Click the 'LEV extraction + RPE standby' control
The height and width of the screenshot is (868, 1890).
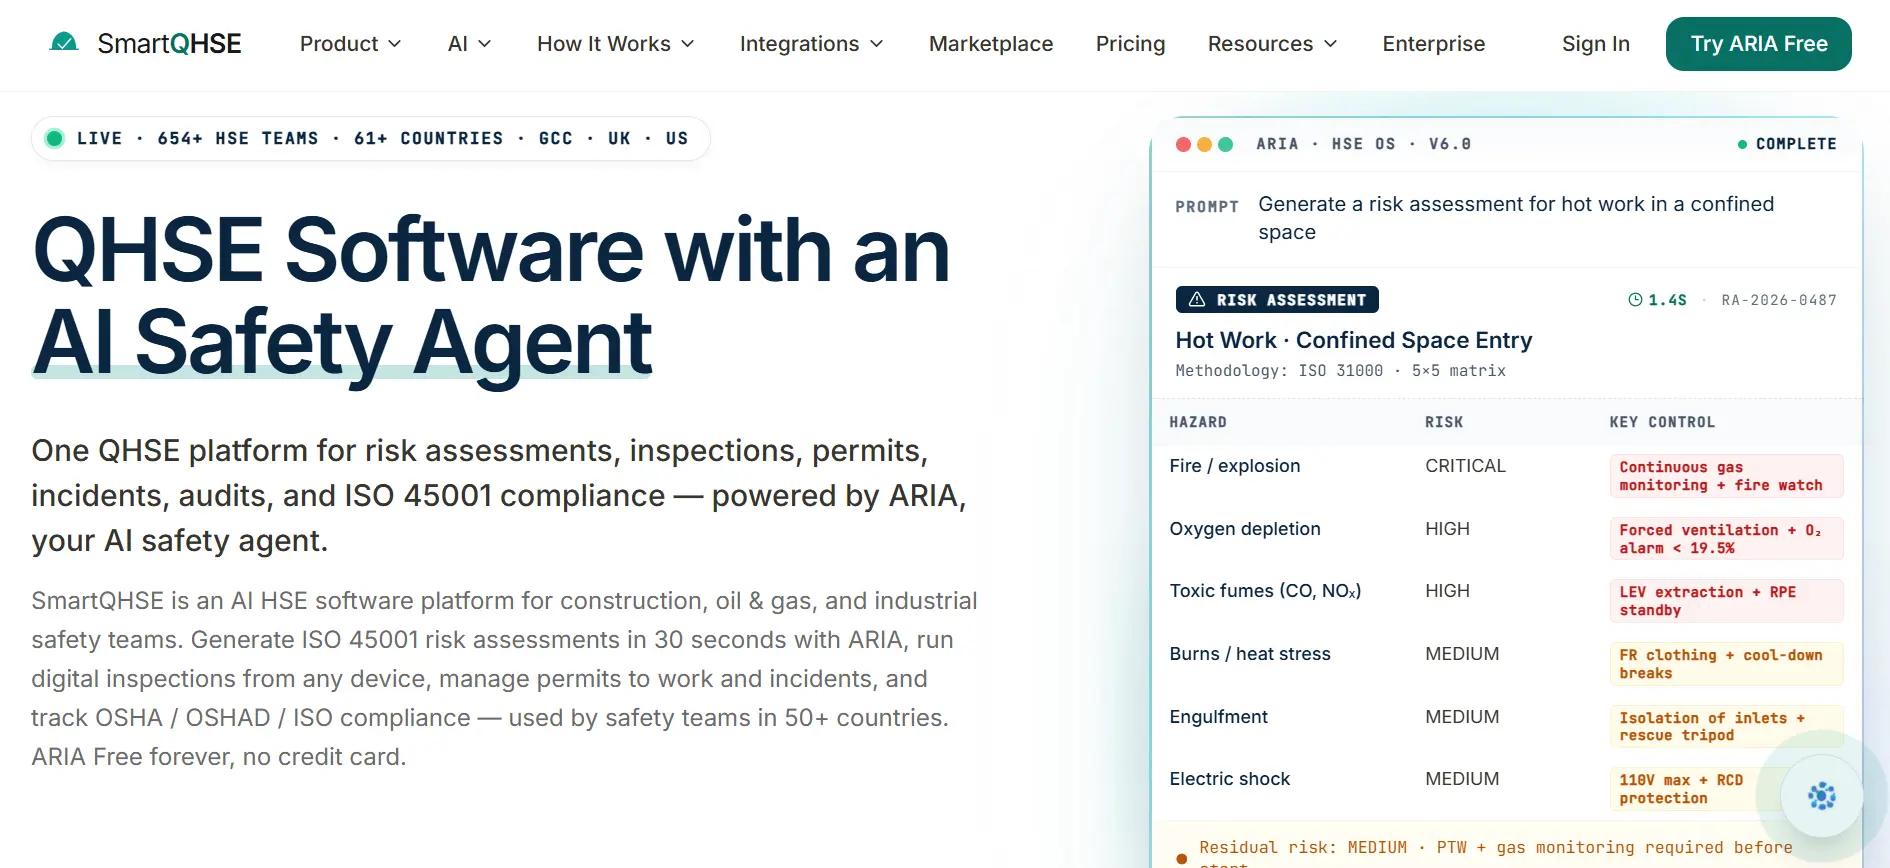coord(1726,601)
